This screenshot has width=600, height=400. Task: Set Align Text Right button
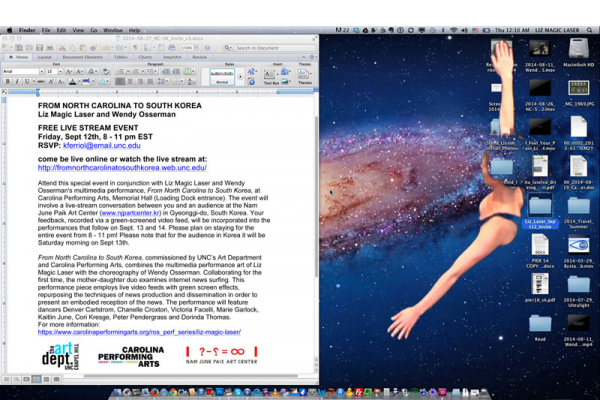(140, 82)
